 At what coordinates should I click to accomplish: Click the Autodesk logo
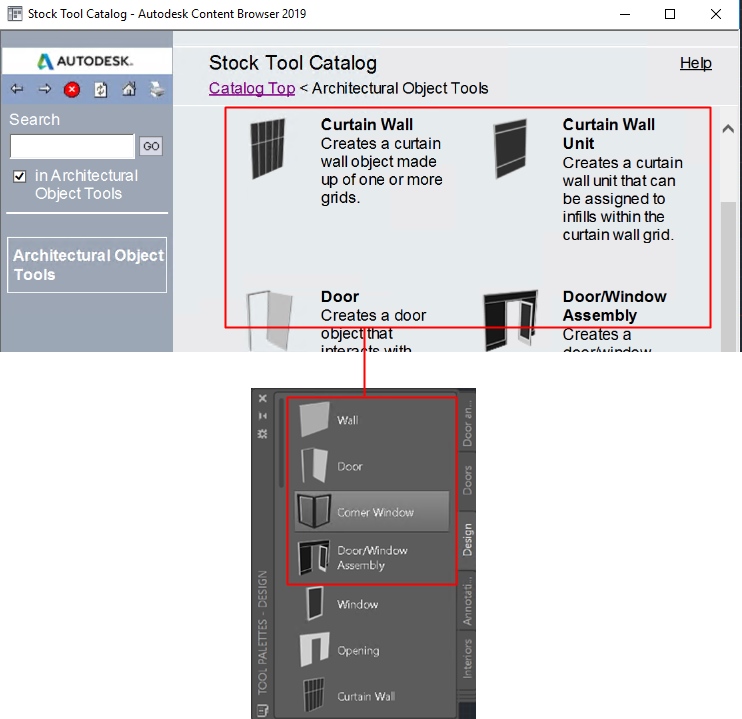tap(86, 61)
